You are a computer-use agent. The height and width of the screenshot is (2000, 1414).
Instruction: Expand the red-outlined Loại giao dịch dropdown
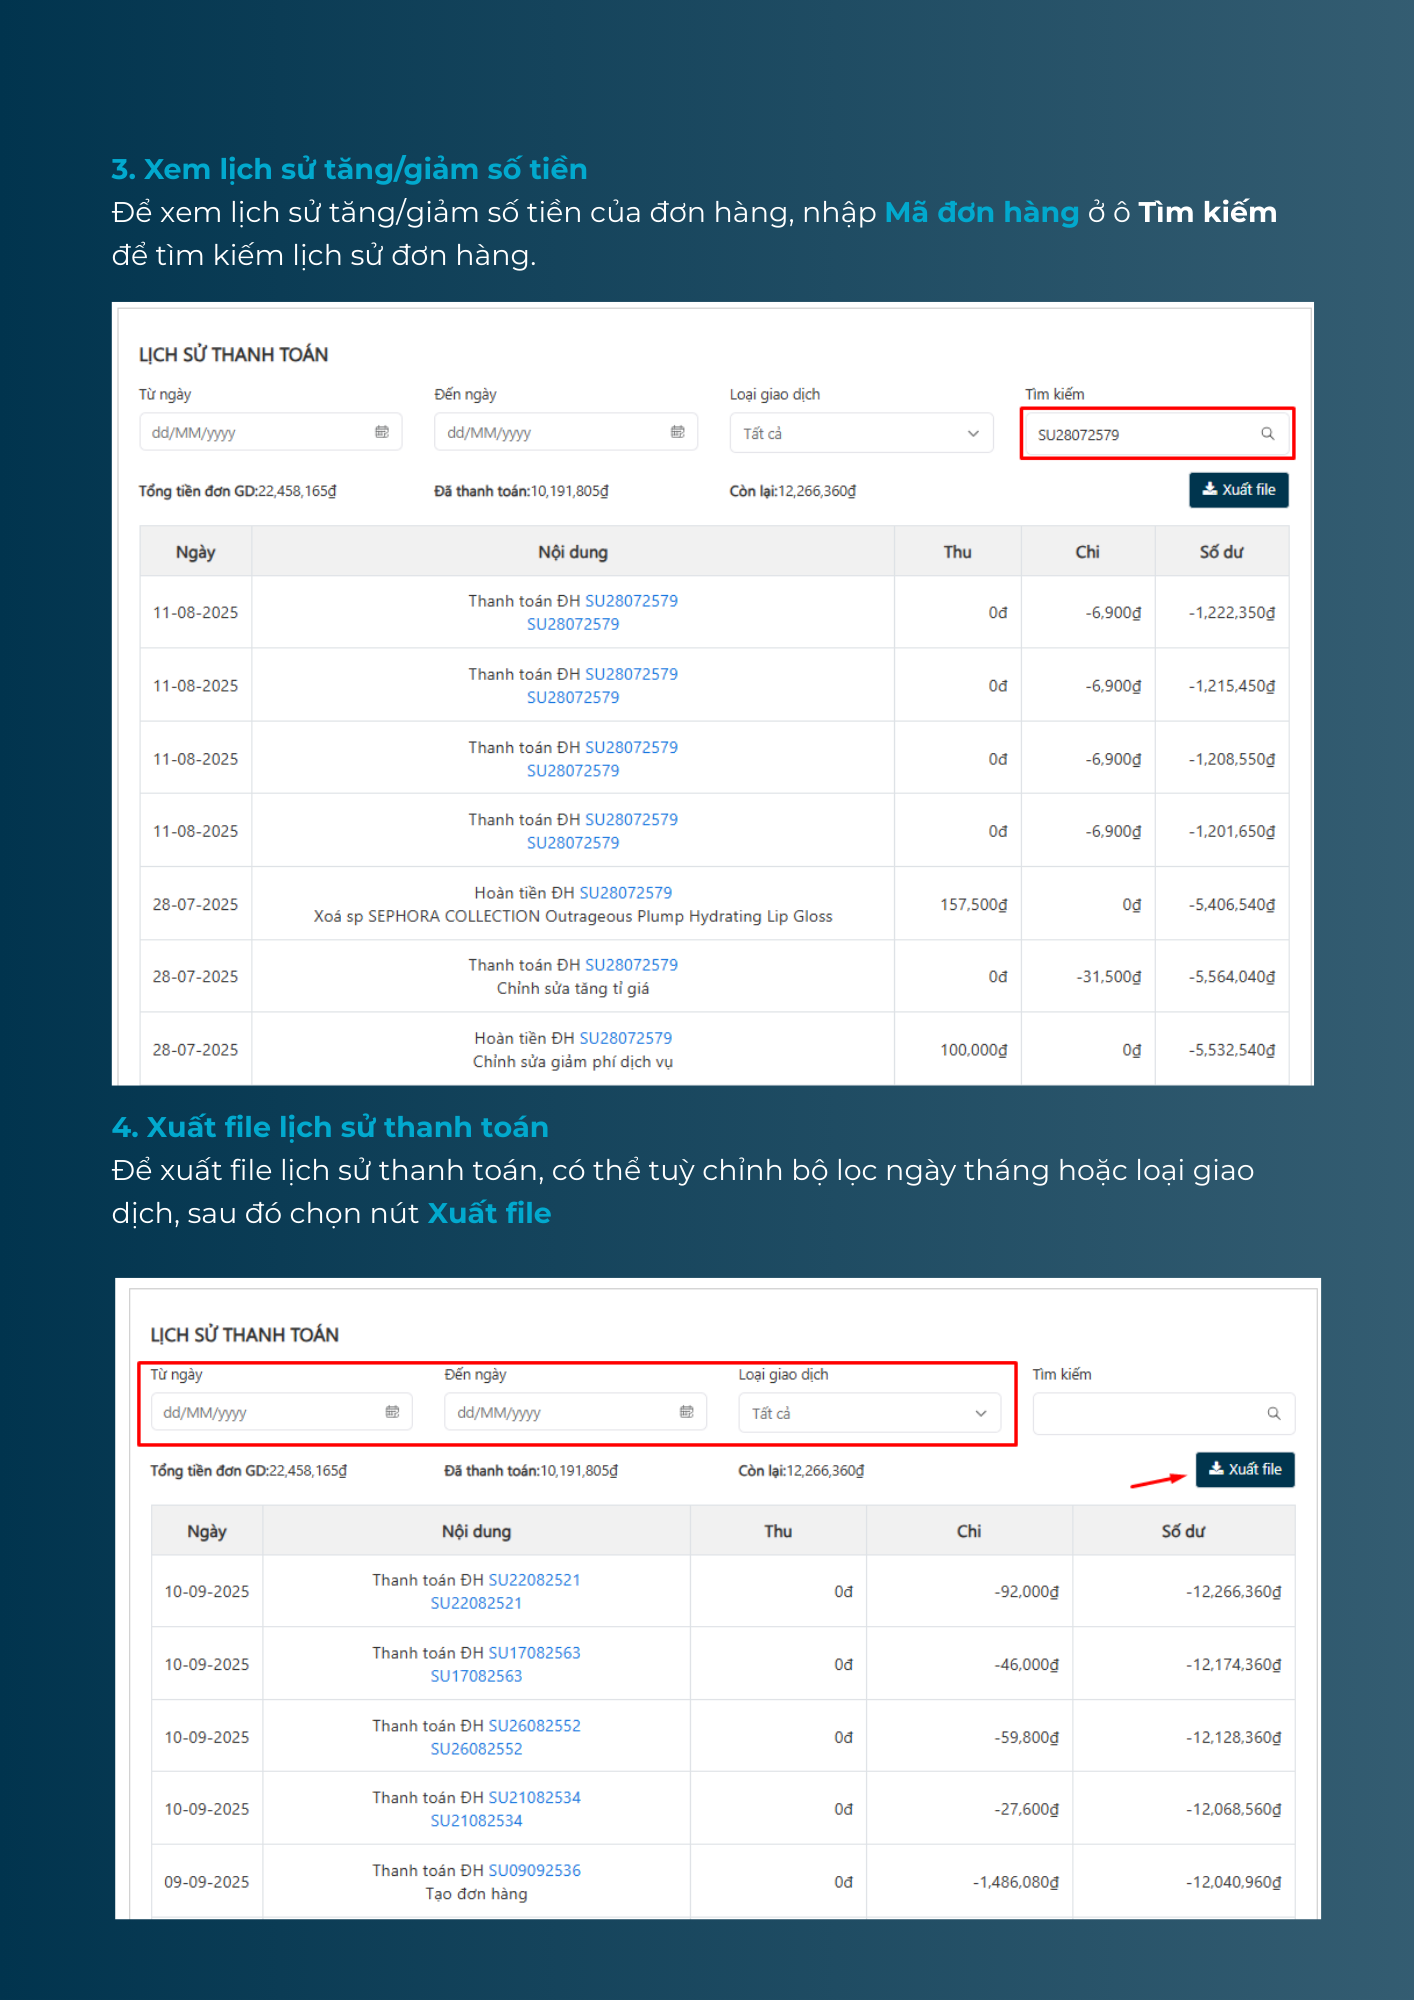[868, 1413]
